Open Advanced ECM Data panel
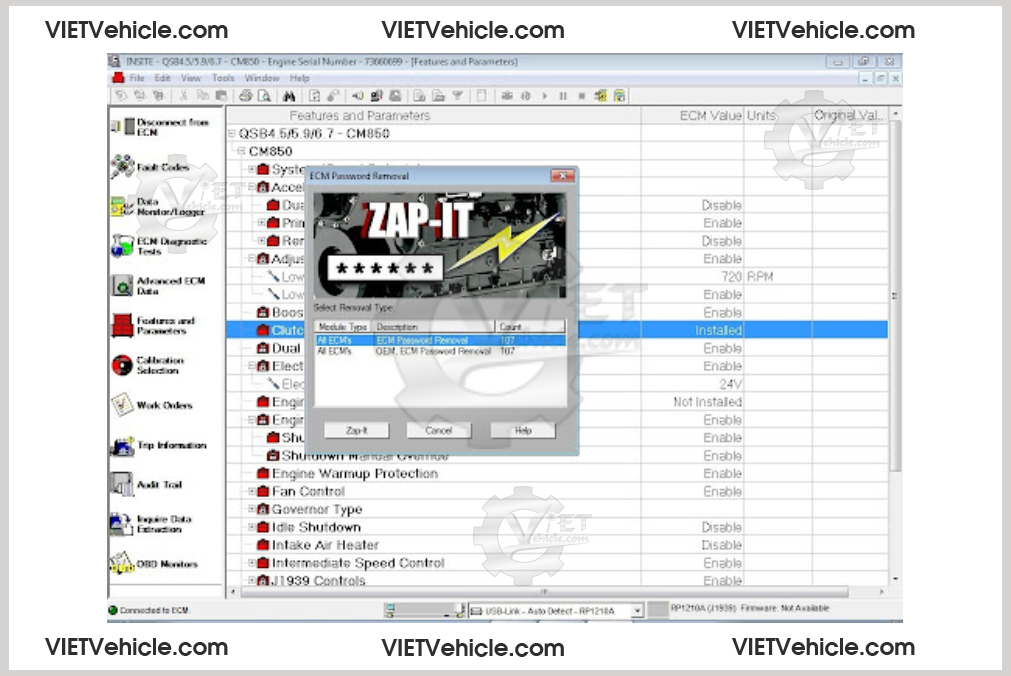 pyautogui.click(x=122, y=286)
